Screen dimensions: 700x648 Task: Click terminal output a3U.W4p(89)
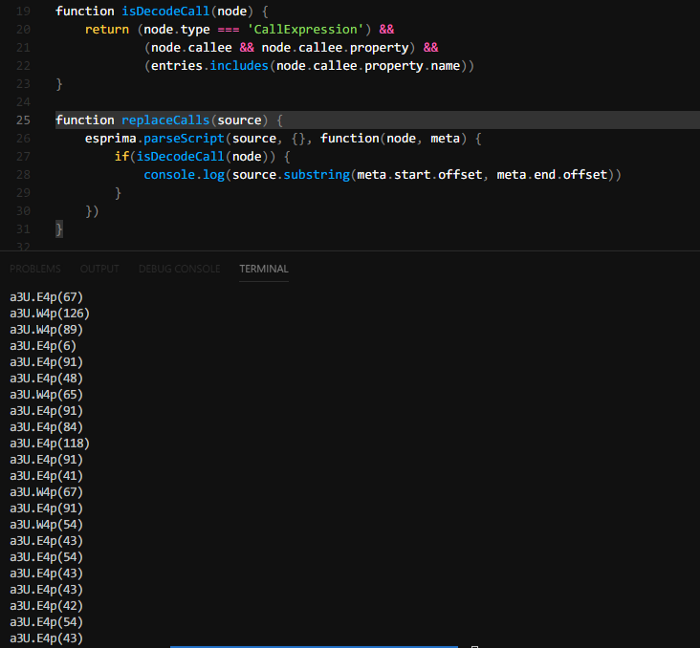coord(47,329)
